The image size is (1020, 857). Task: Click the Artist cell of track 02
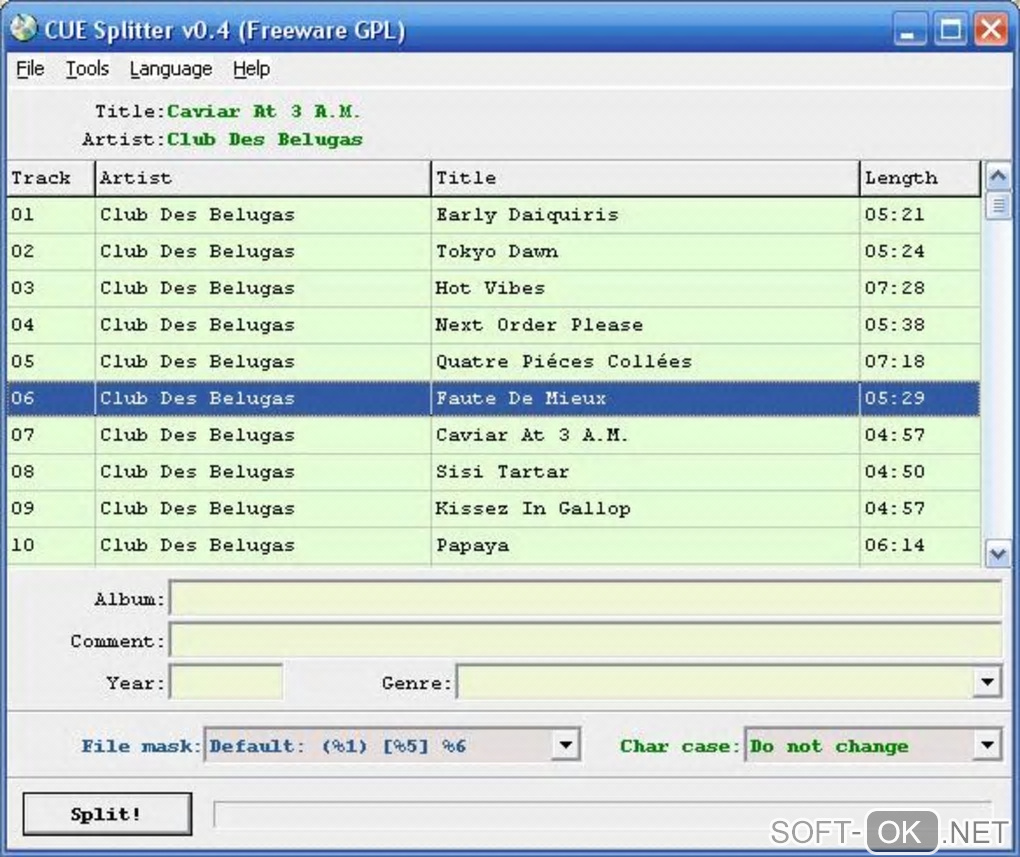point(263,252)
